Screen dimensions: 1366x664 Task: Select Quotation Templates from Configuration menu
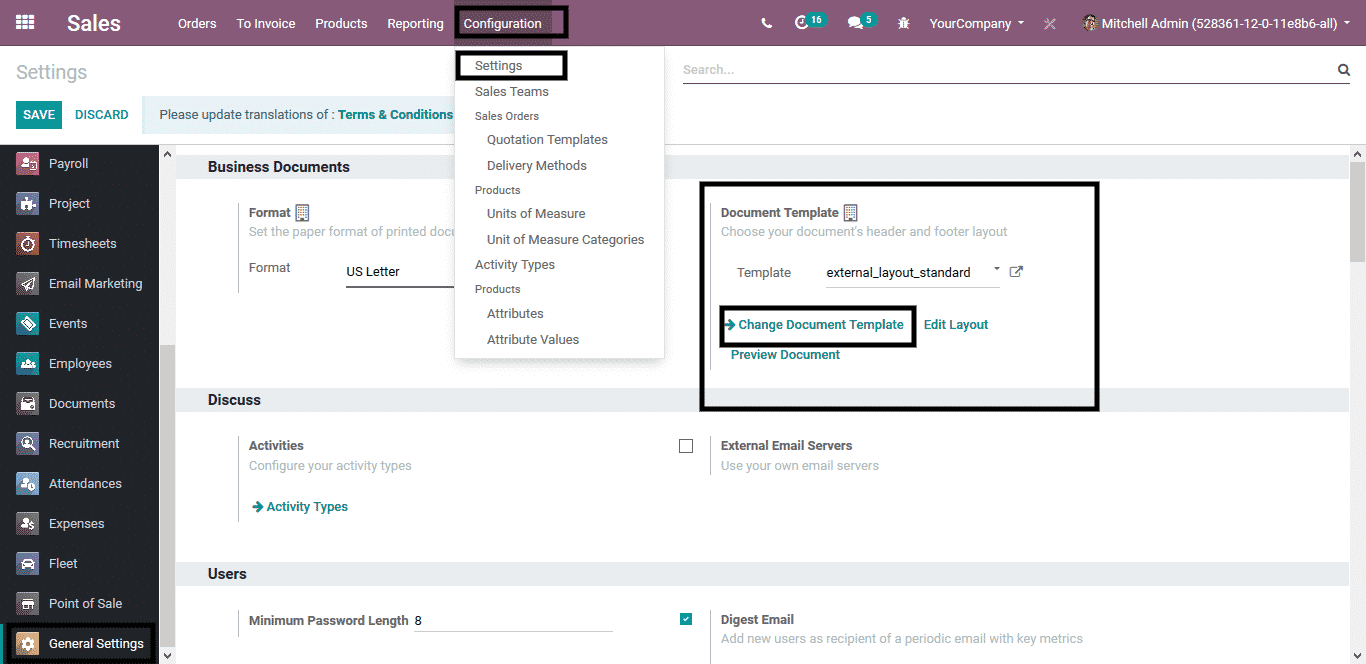point(547,140)
